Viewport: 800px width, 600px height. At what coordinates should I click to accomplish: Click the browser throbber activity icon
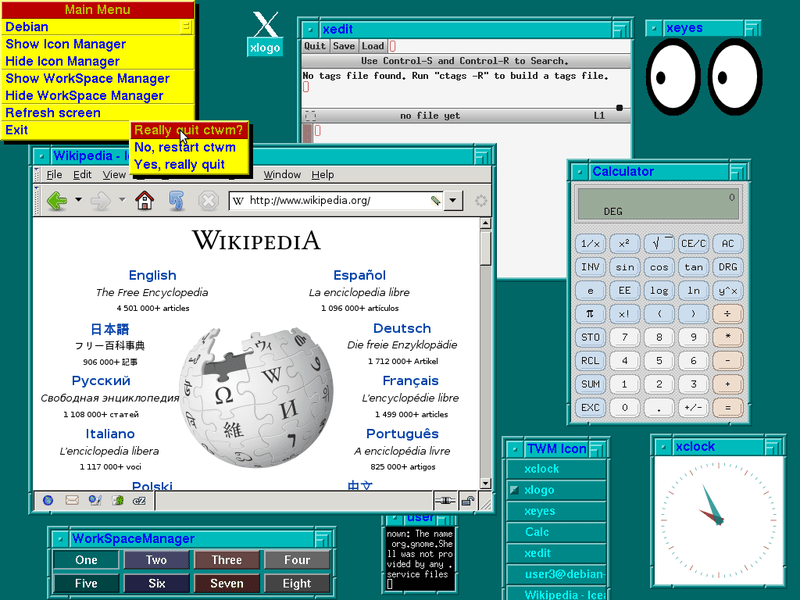(x=481, y=201)
